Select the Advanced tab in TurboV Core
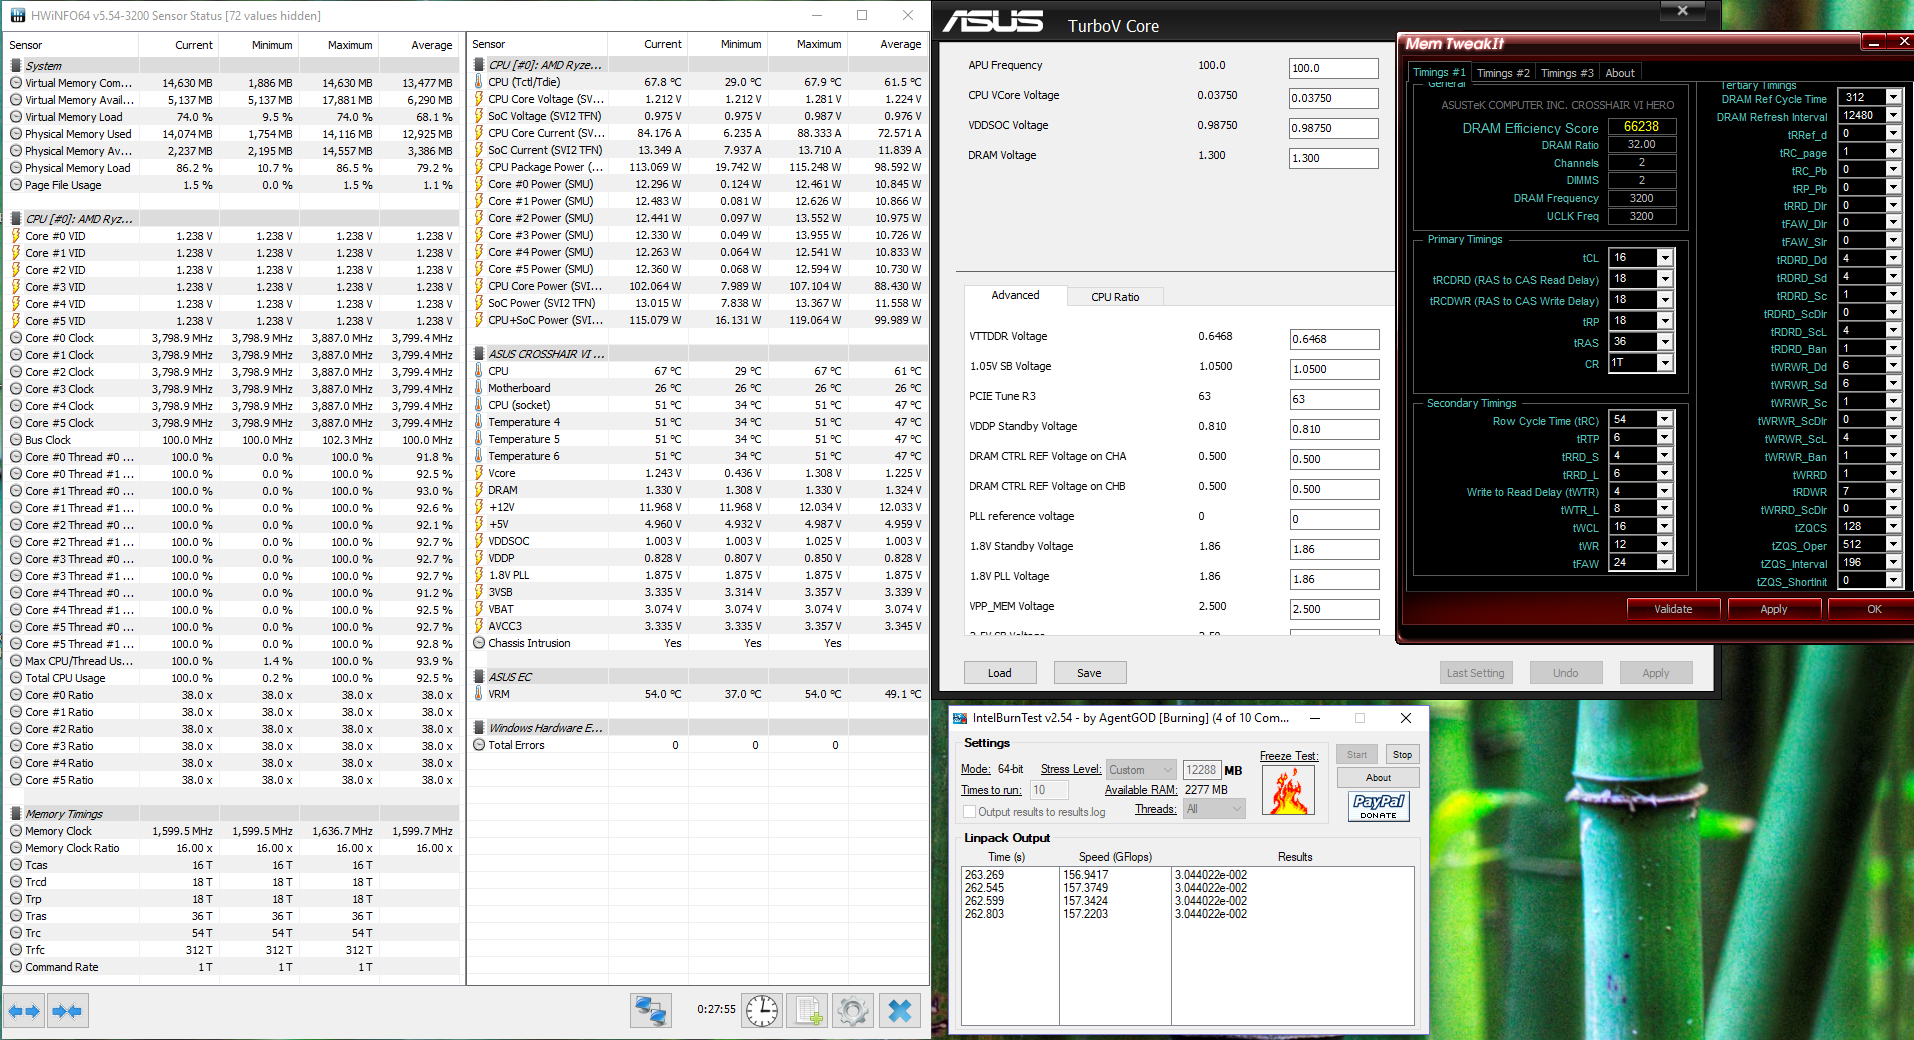 1015,295
